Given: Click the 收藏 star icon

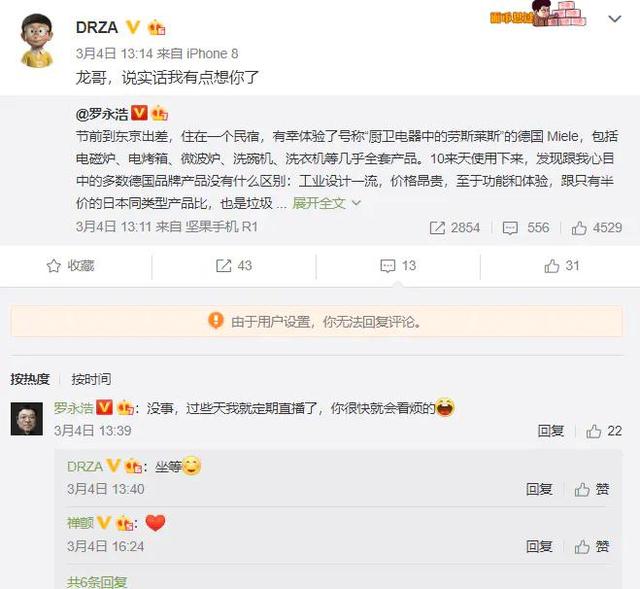Looking at the screenshot, I should click(x=53, y=266).
